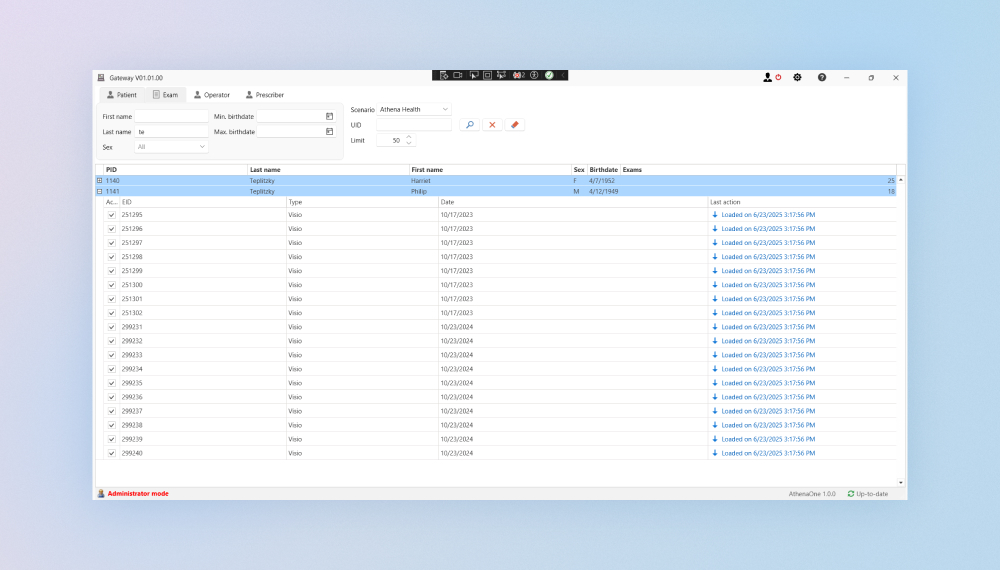Toggle the checkbox for exam 299240
This screenshot has width=1000, height=570.
(112, 453)
